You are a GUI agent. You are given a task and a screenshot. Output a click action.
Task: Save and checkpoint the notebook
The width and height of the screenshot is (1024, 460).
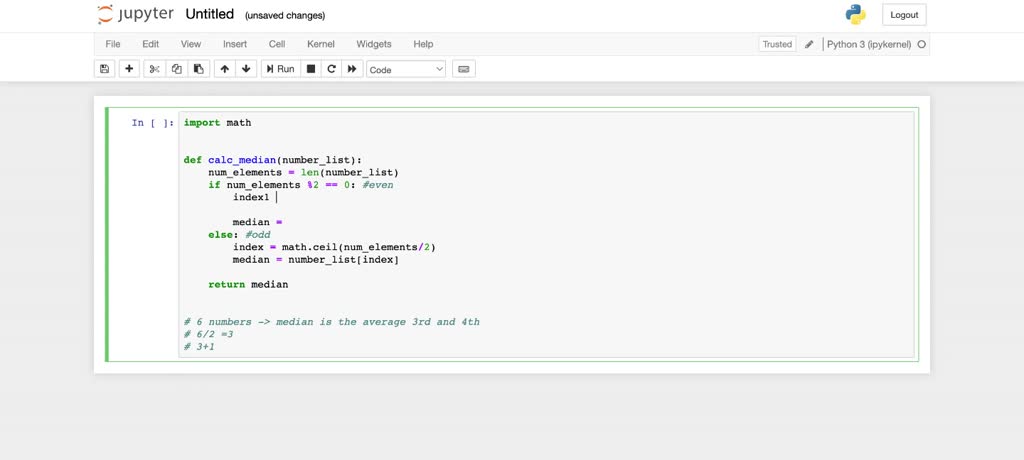pyautogui.click(x=104, y=69)
